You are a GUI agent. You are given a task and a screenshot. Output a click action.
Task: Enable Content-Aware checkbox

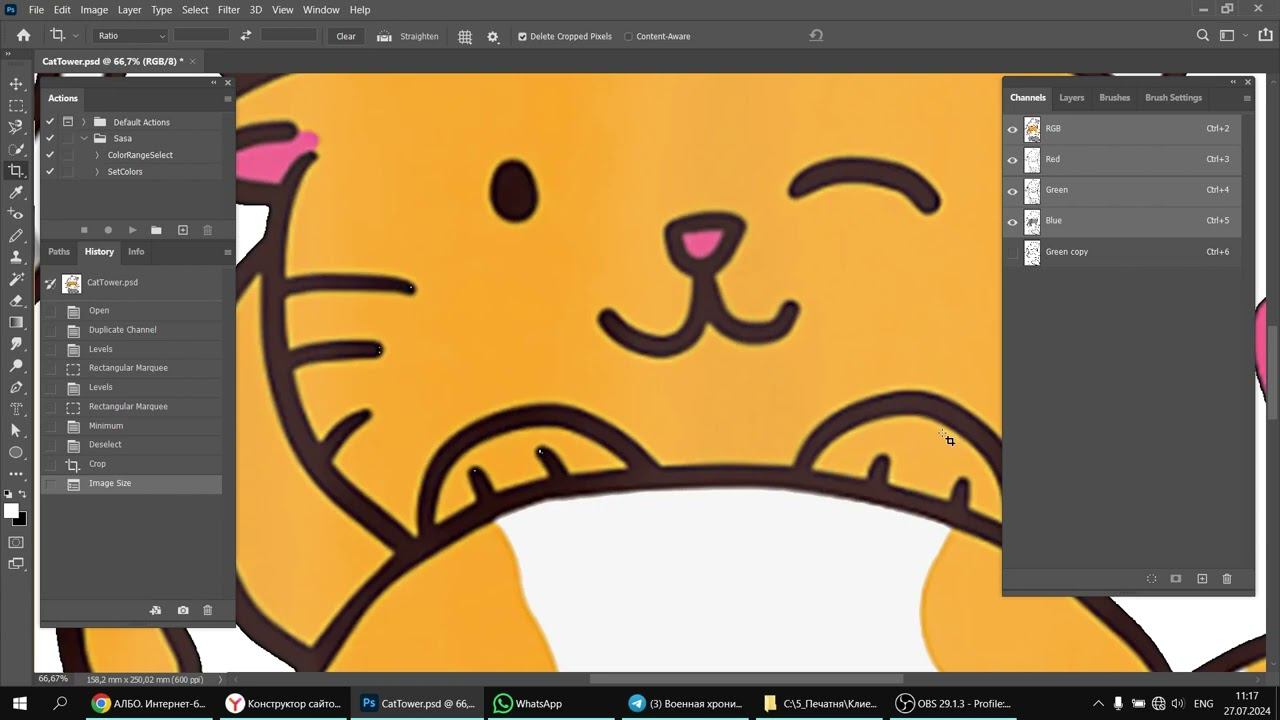[x=628, y=37]
